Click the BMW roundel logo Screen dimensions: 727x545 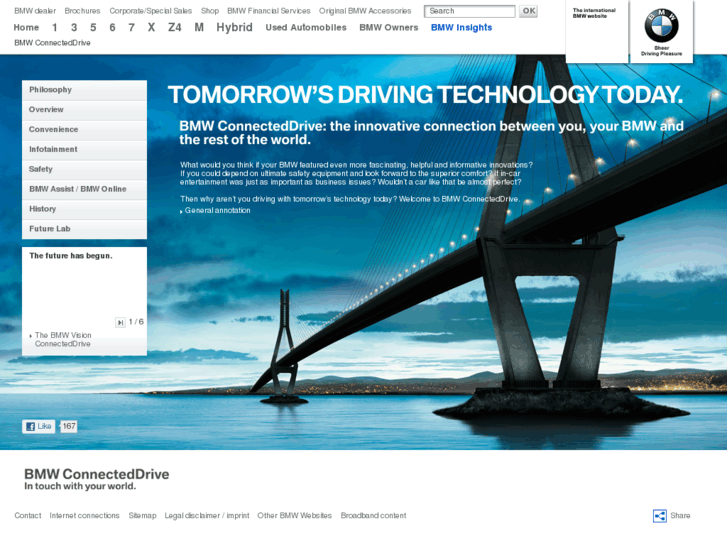[x=661, y=26]
